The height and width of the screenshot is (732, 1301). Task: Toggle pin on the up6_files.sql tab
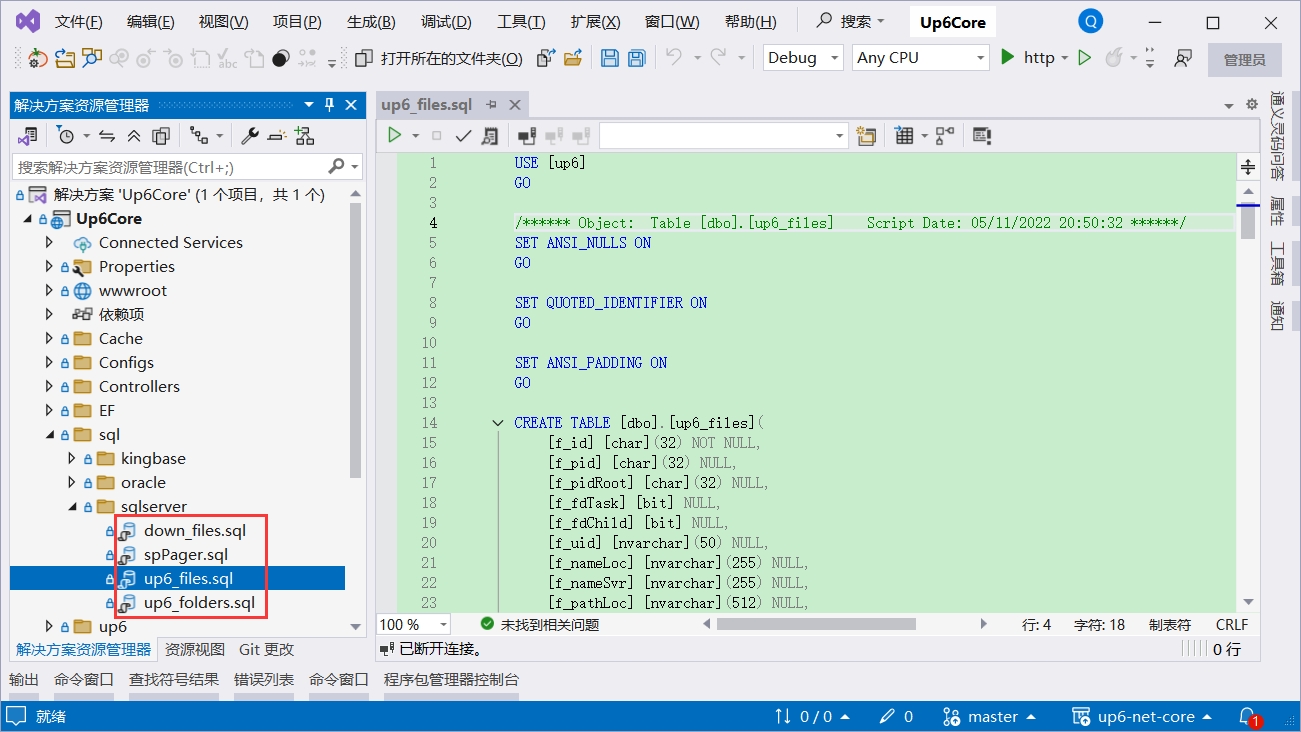(x=492, y=105)
